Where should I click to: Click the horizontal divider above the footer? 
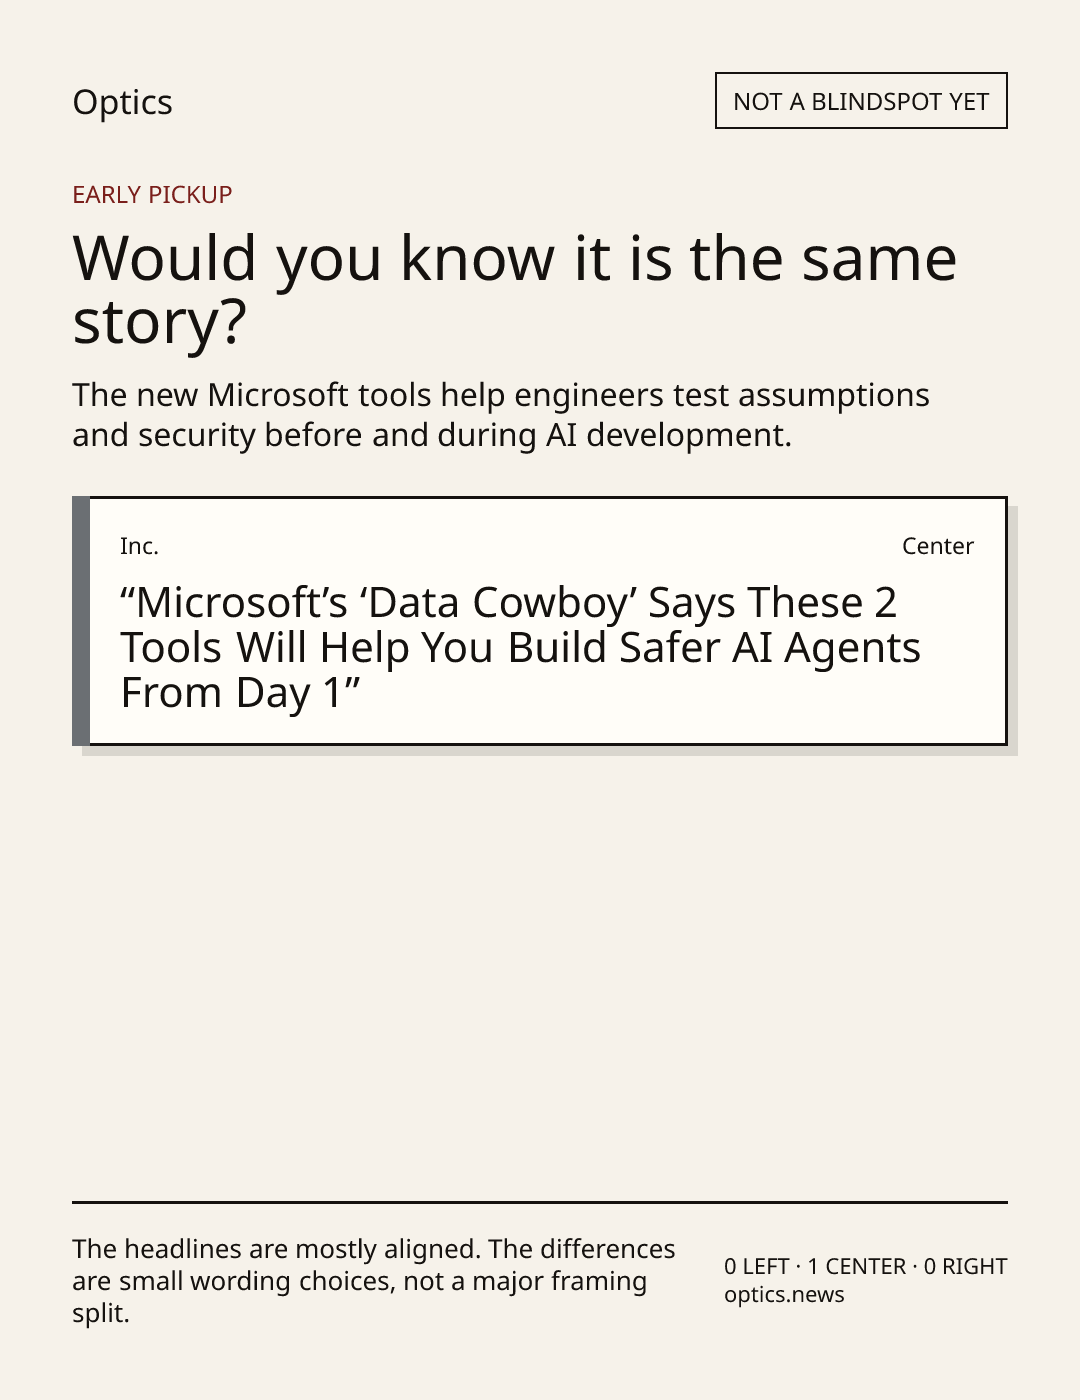pos(540,1202)
